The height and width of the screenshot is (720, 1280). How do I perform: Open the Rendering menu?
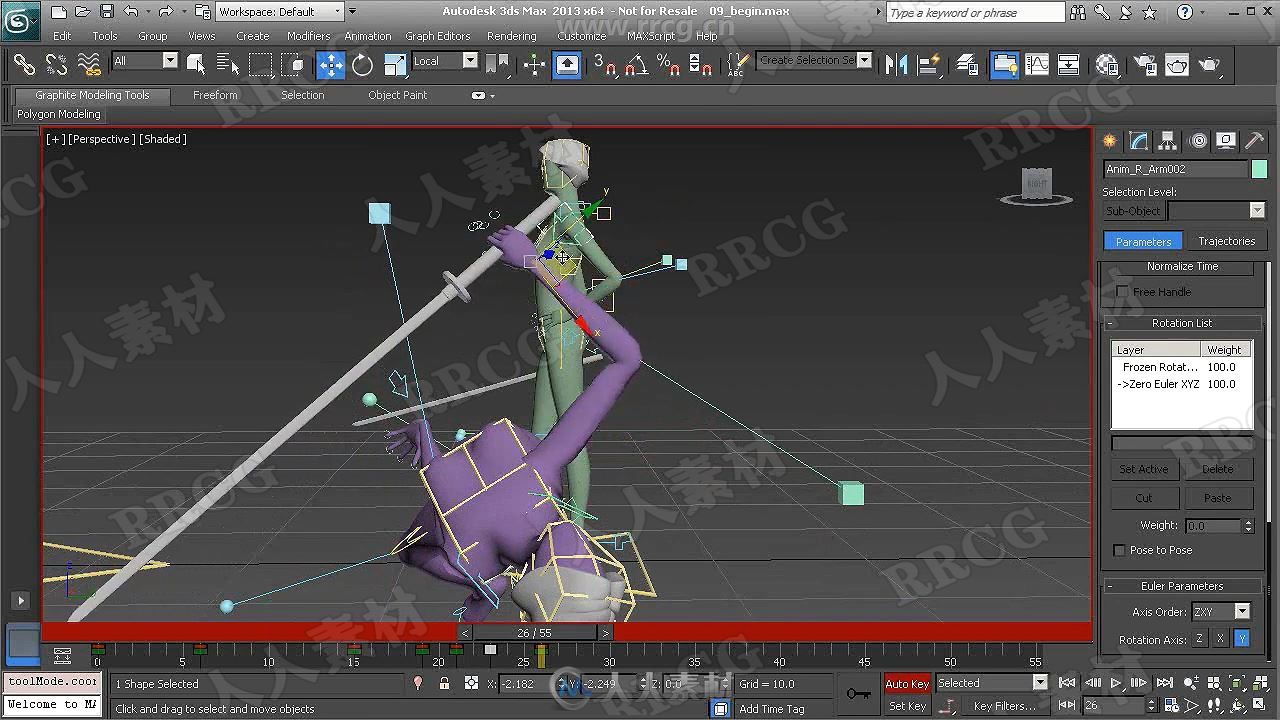pos(512,36)
